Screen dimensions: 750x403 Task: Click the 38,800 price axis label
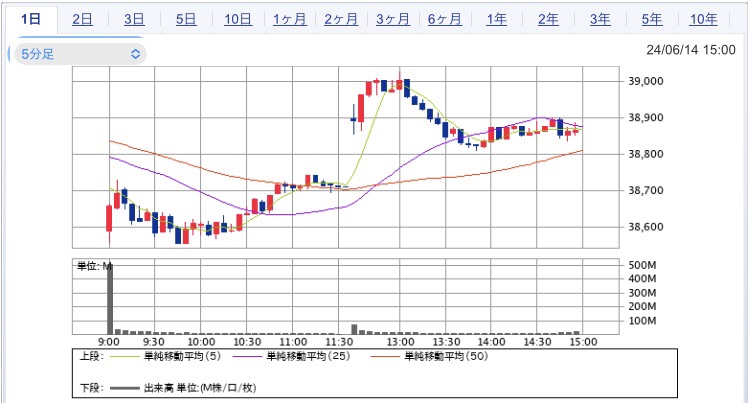[646, 154]
